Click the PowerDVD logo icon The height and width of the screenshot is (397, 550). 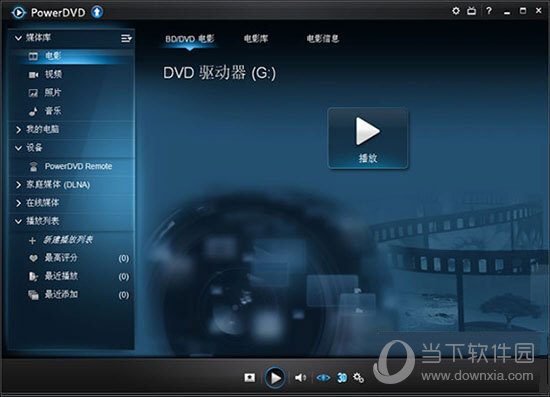pyautogui.click(x=18, y=13)
